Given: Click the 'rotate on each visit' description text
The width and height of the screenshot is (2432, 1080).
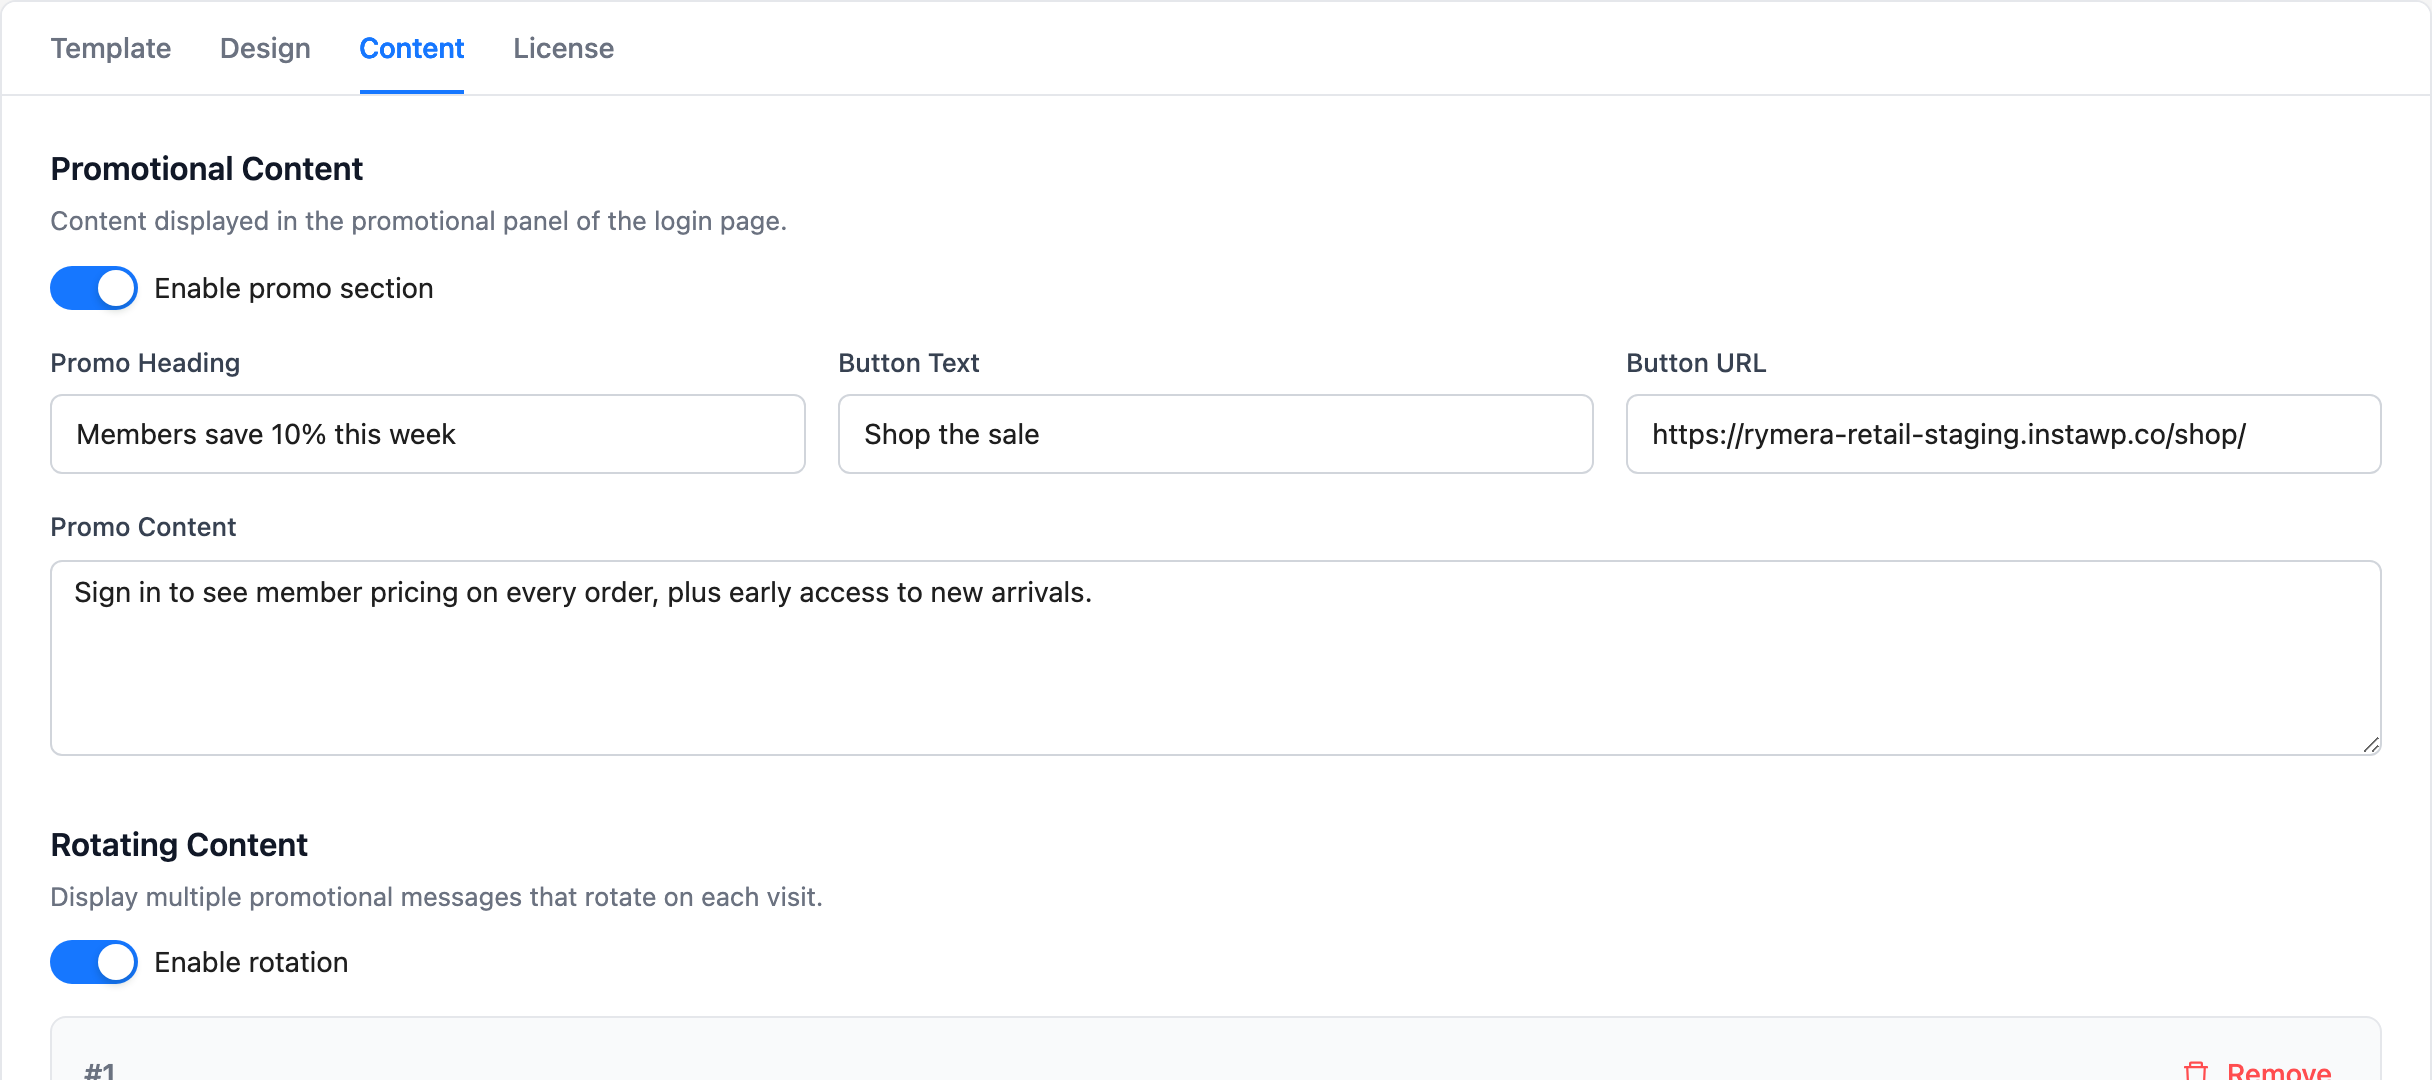Looking at the screenshot, I should (x=437, y=897).
